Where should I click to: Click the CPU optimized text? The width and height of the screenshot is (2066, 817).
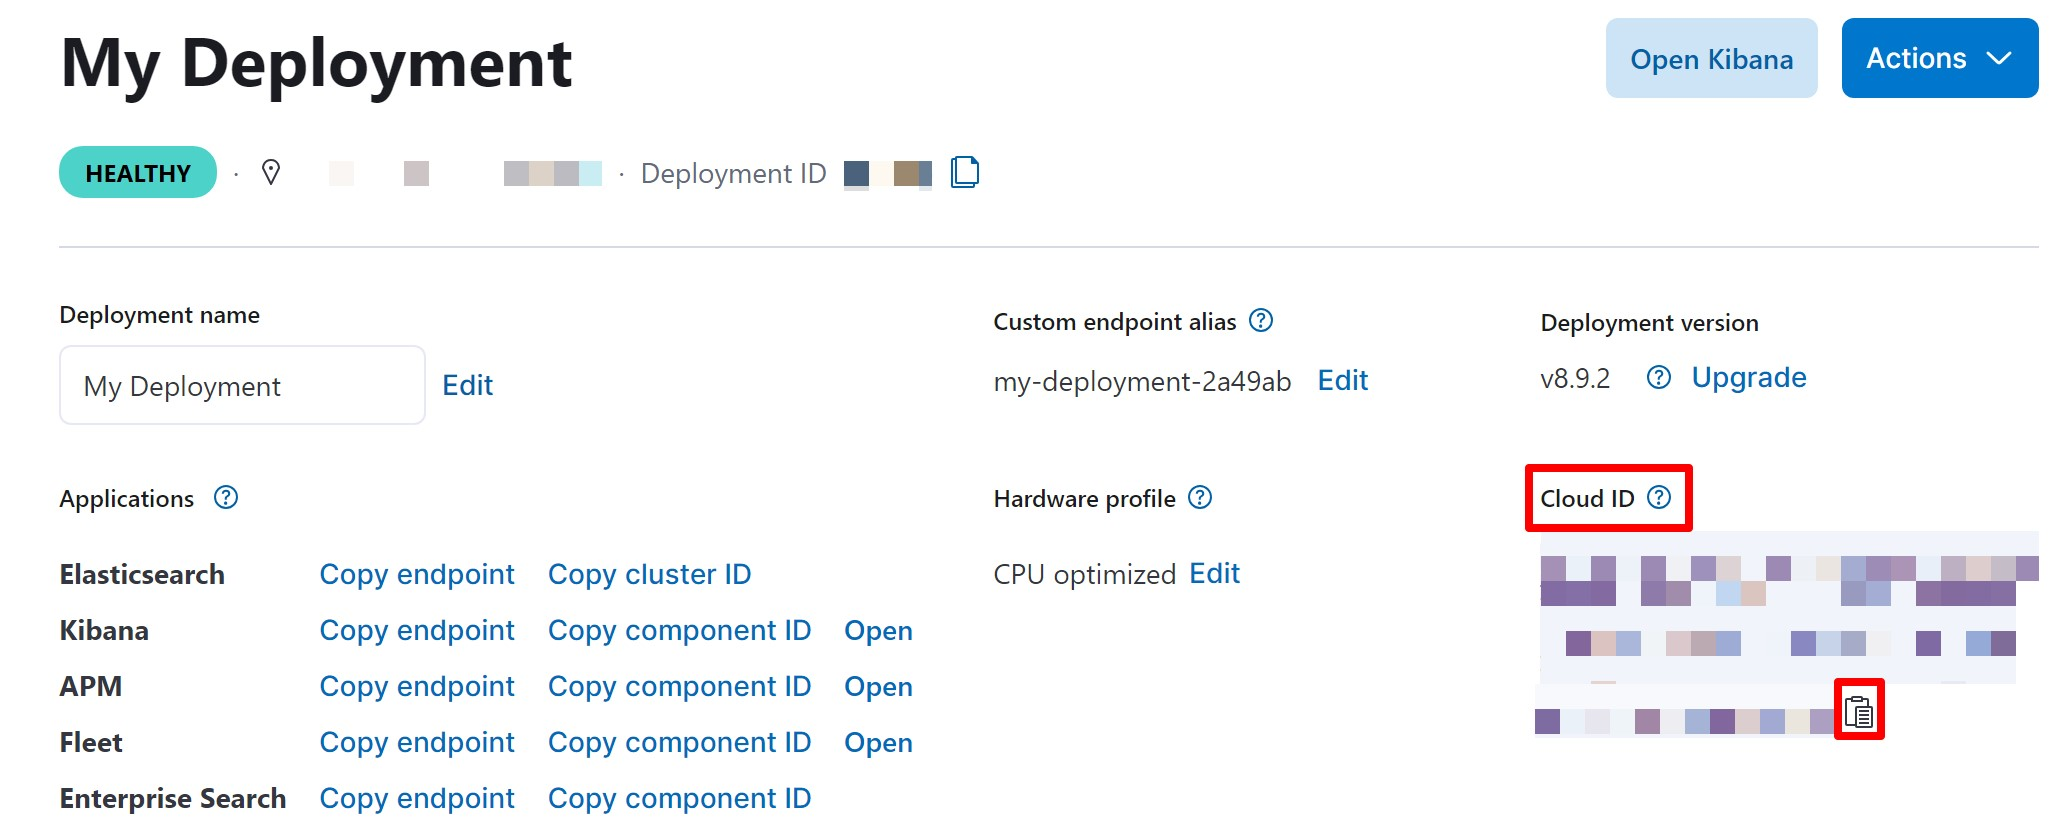point(1084,574)
